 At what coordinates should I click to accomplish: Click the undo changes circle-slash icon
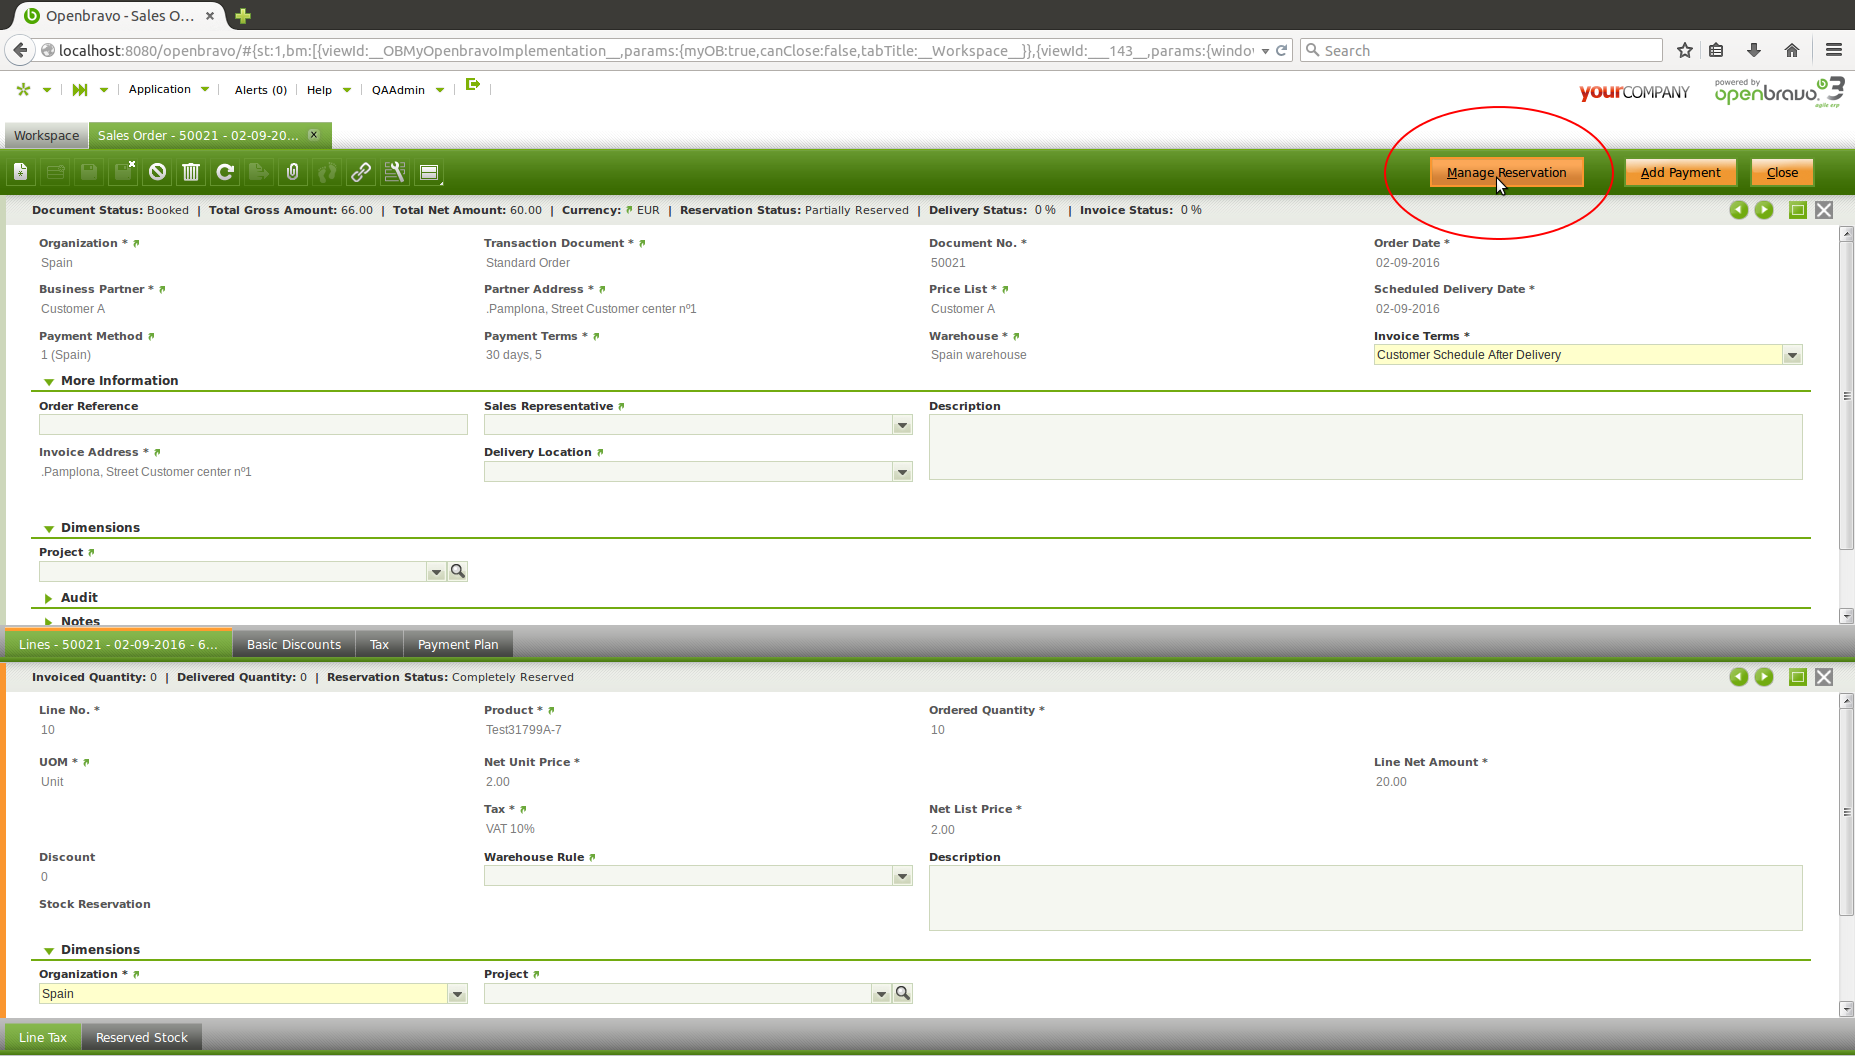[x=157, y=173]
